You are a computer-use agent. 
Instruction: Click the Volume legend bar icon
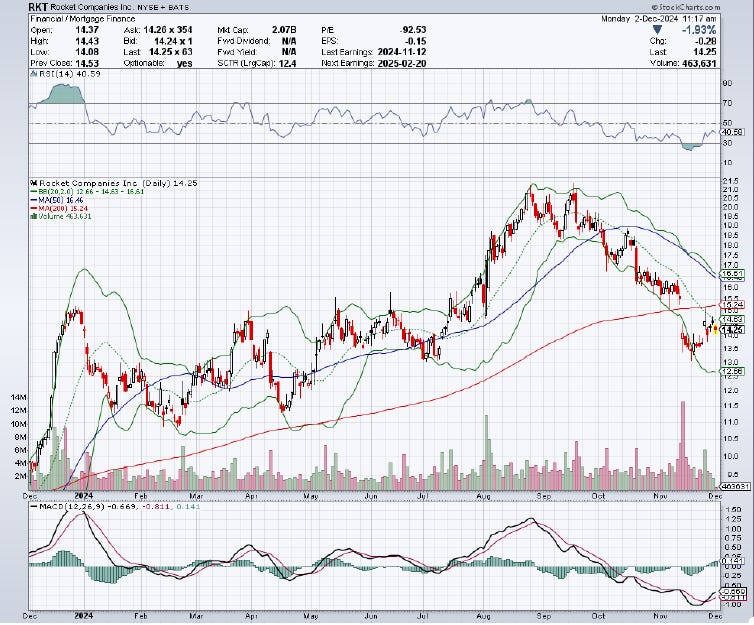tap(33, 217)
